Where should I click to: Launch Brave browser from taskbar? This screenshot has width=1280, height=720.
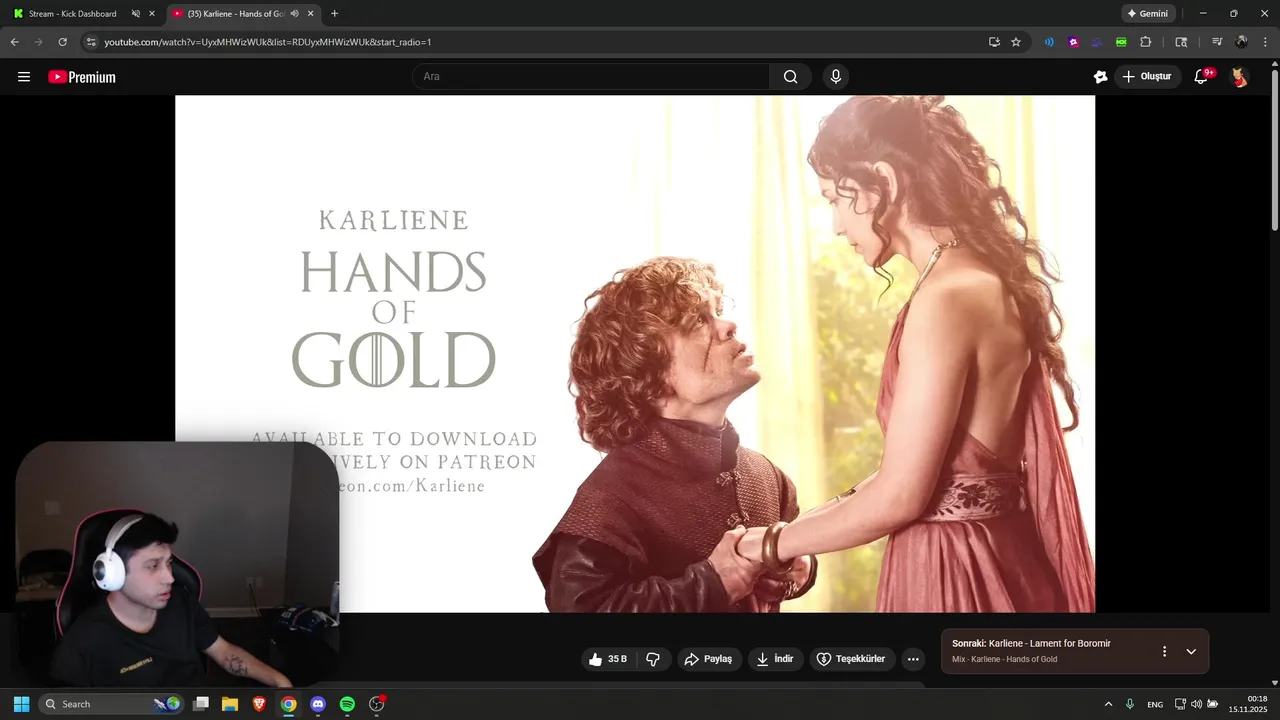pos(259,704)
